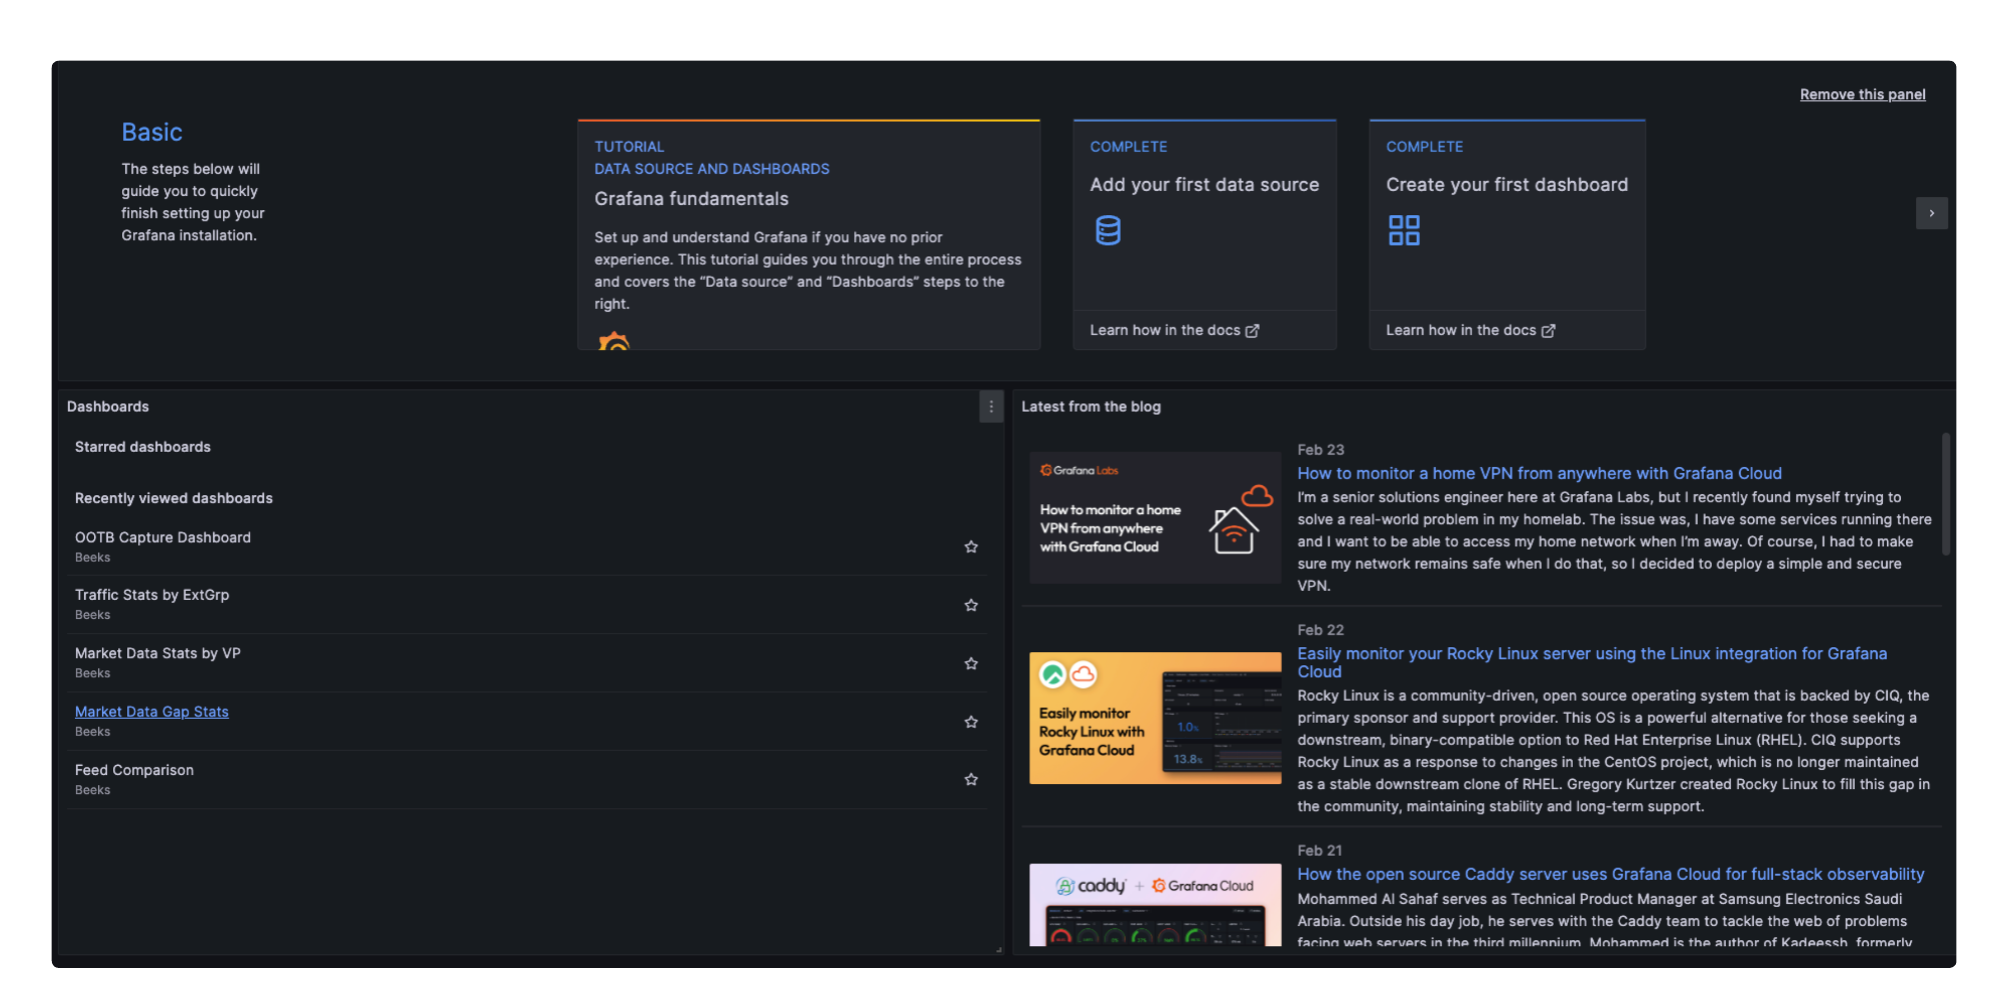Star the Traffic Stats by ExtGrp dashboard
Screen dimensions: 2000x1002
pyautogui.click(x=971, y=605)
